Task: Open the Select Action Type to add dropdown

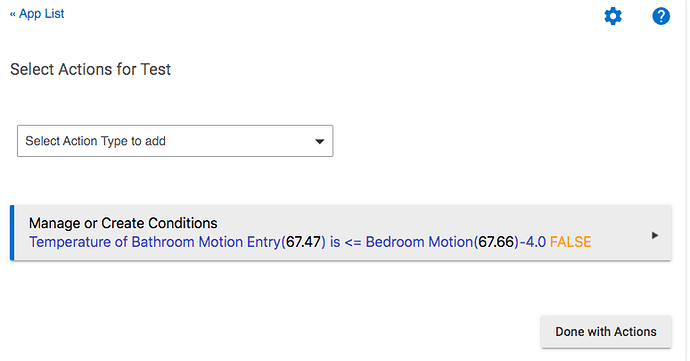Action: click(175, 141)
